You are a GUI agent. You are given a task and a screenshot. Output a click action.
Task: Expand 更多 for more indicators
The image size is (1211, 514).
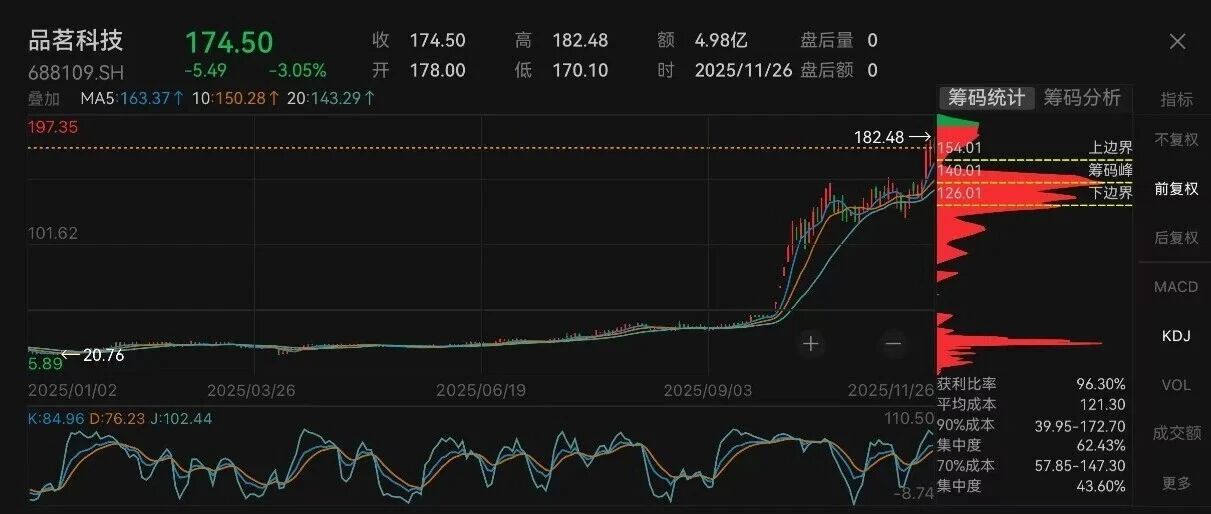(1176, 483)
